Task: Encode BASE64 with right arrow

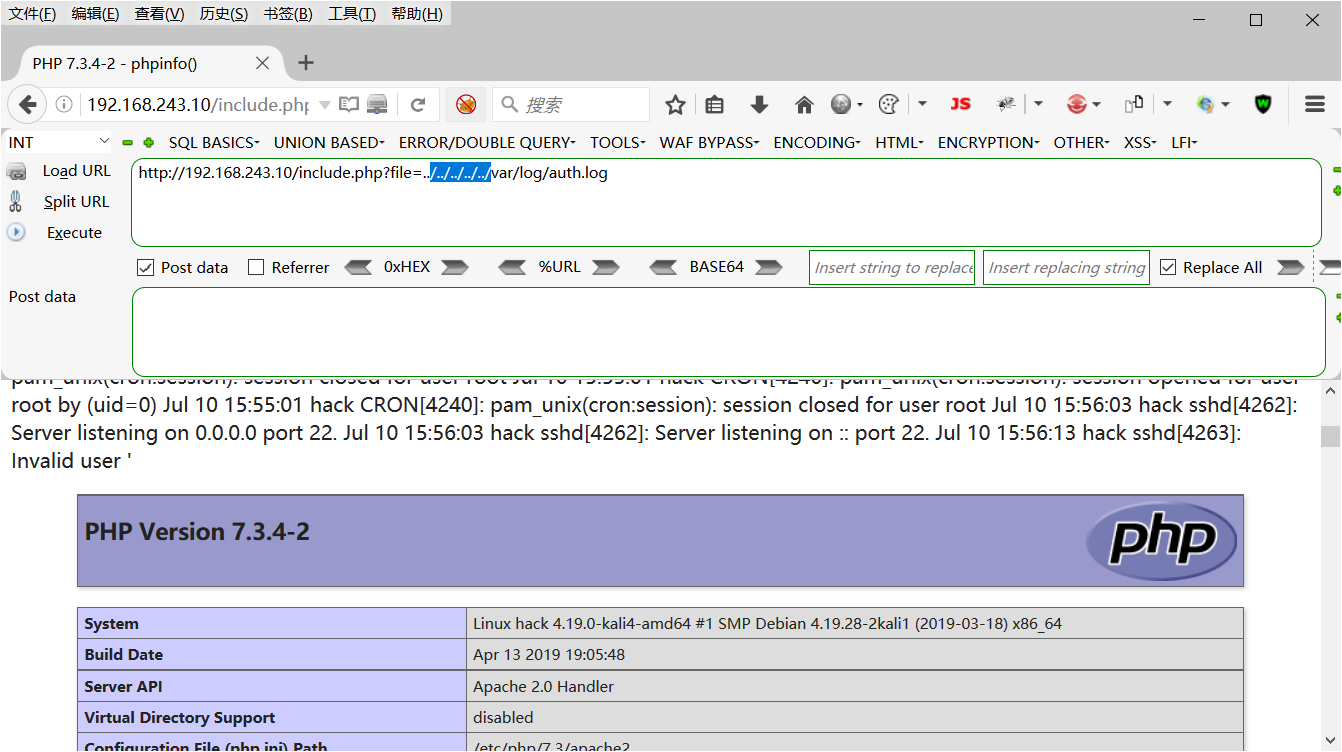Action: click(x=769, y=267)
